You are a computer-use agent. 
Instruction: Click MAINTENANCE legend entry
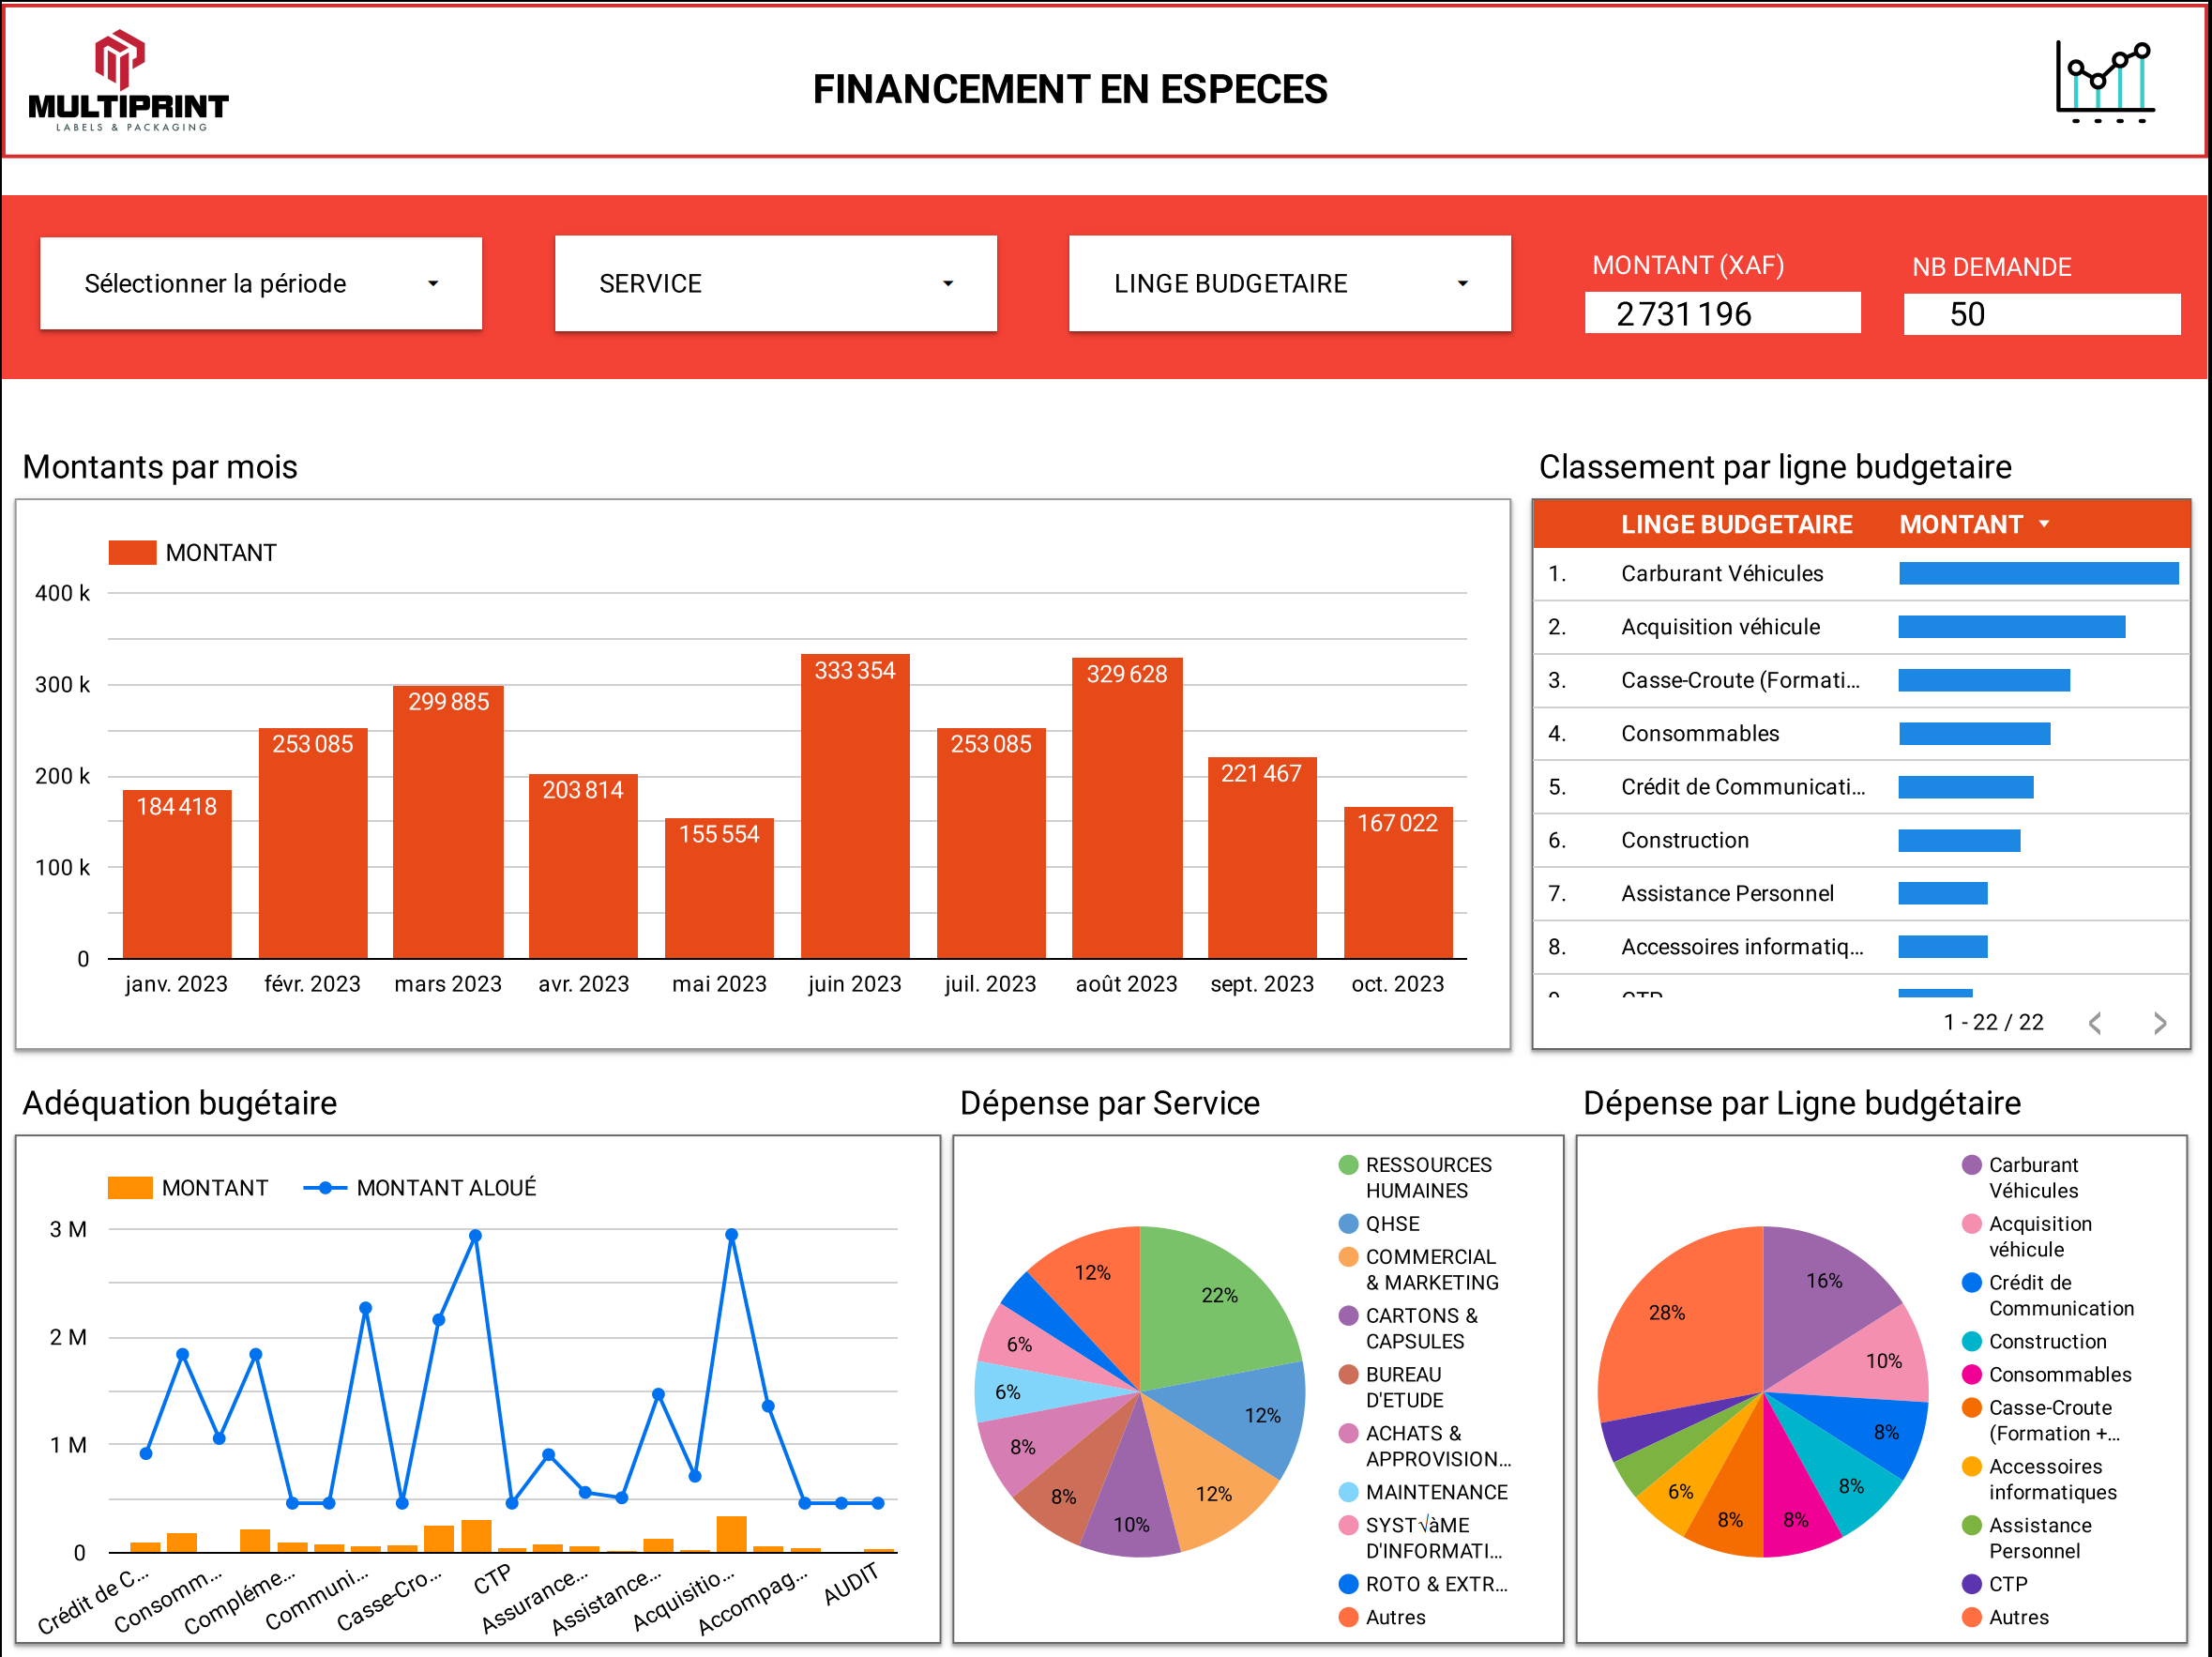(1423, 1492)
